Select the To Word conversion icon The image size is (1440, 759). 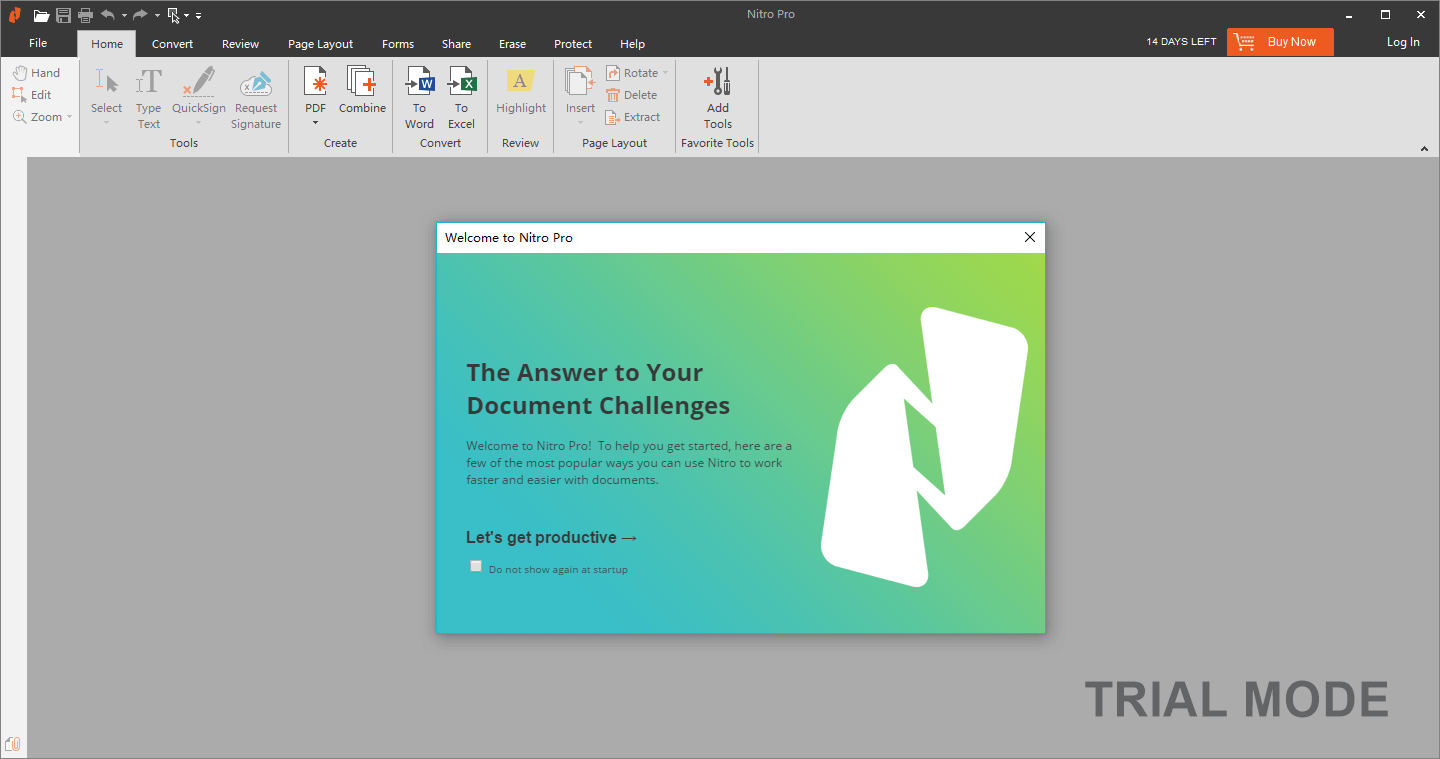click(419, 82)
